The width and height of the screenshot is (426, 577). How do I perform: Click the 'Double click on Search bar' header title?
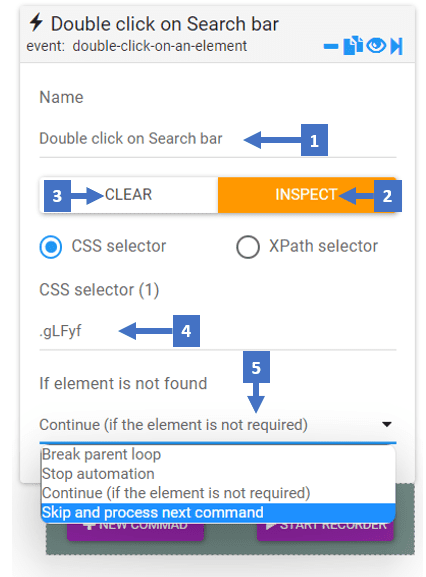click(x=164, y=24)
